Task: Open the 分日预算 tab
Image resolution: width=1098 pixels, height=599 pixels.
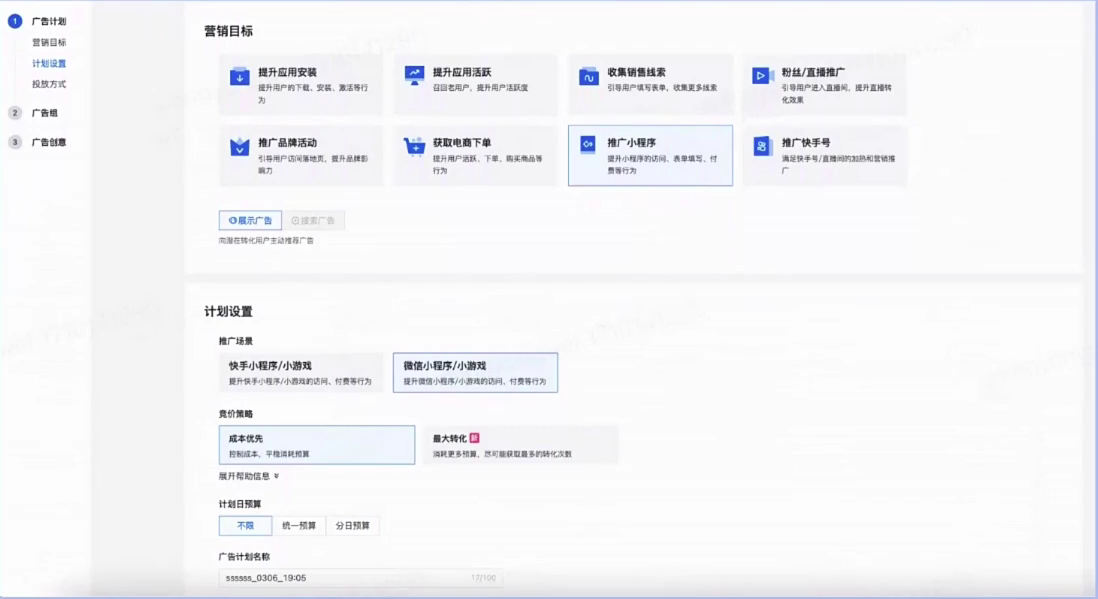Action: (x=353, y=524)
